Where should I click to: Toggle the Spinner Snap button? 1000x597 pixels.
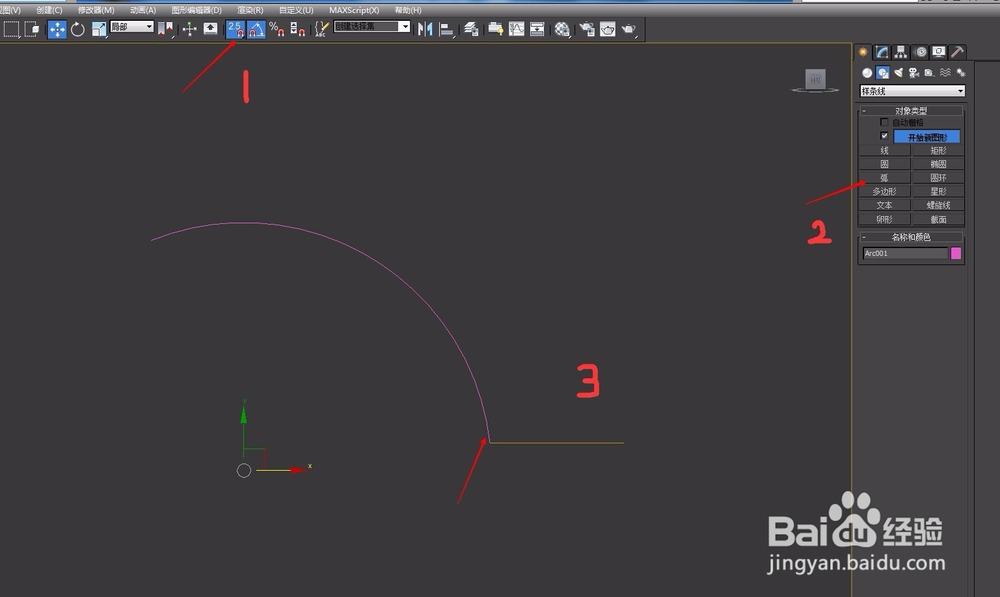click(x=298, y=29)
